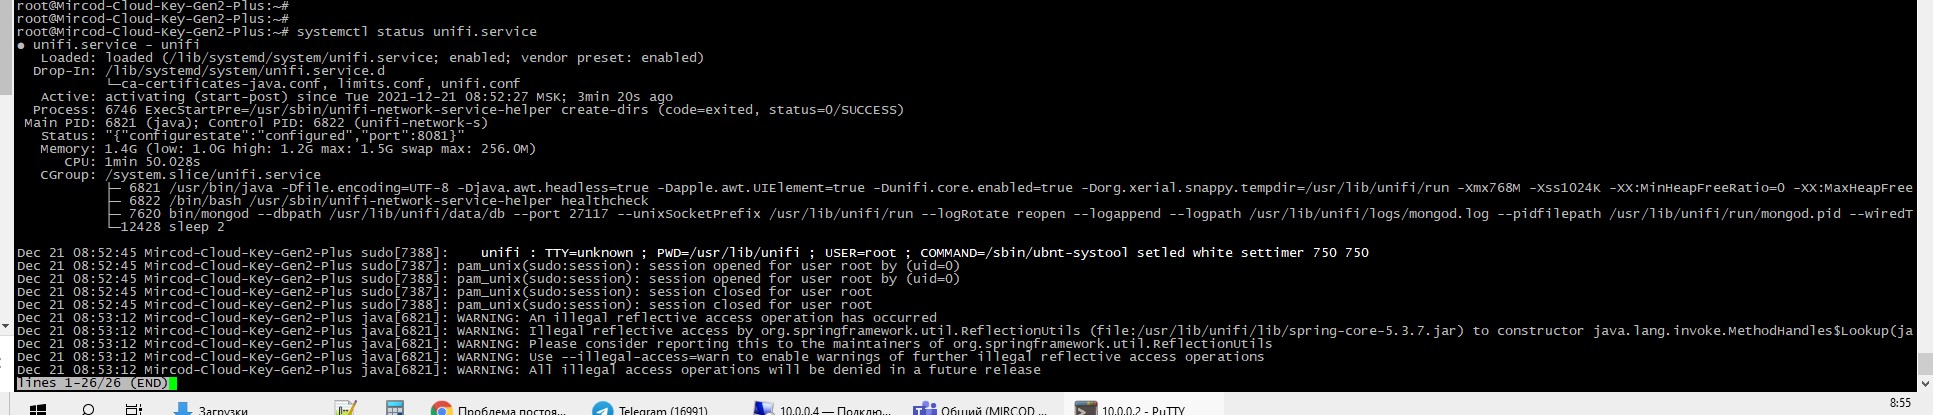The image size is (1933, 415).
Task: Open the Загрузки downloads window
Action: [x=212, y=409]
